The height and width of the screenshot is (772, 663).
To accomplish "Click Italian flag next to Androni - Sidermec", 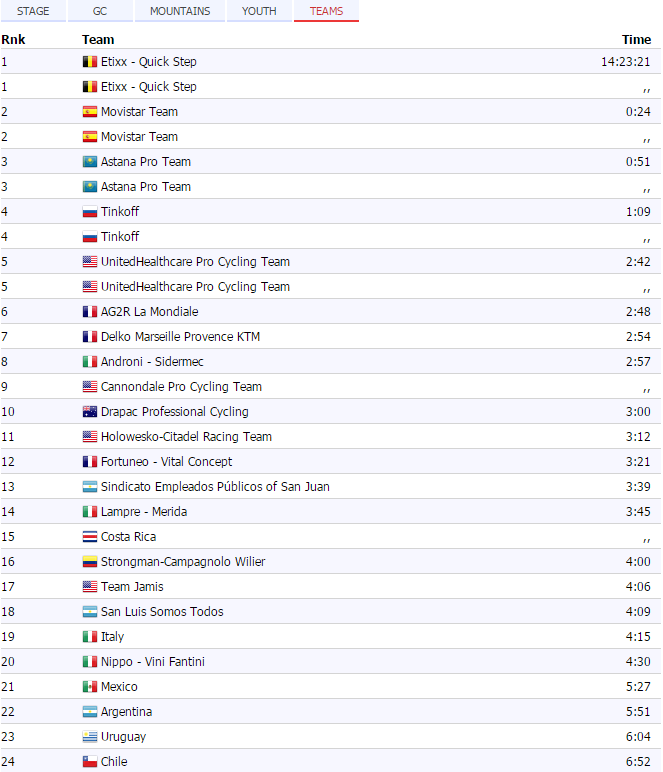I will pos(90,362).
